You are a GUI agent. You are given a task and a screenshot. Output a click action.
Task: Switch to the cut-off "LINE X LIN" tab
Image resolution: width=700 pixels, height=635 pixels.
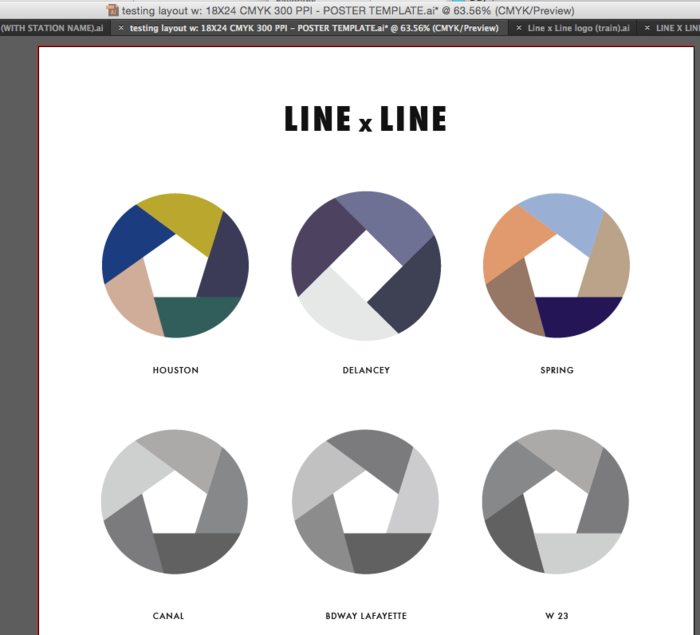pyautogui.click(x=677, y=28)
